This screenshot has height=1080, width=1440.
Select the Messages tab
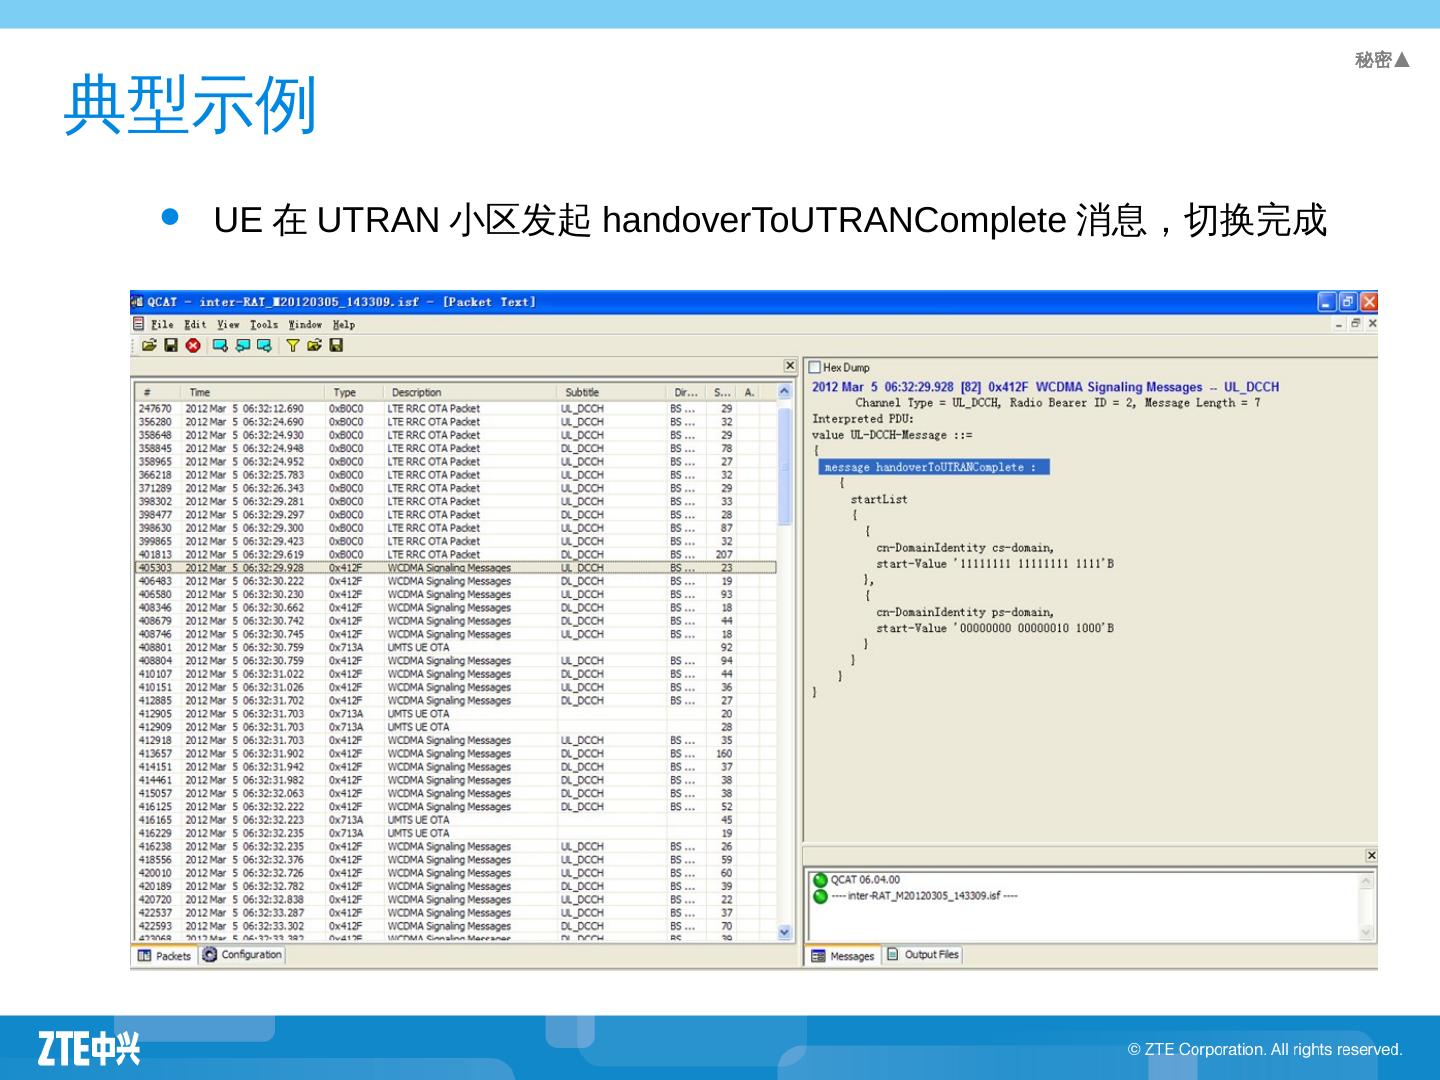843,956
